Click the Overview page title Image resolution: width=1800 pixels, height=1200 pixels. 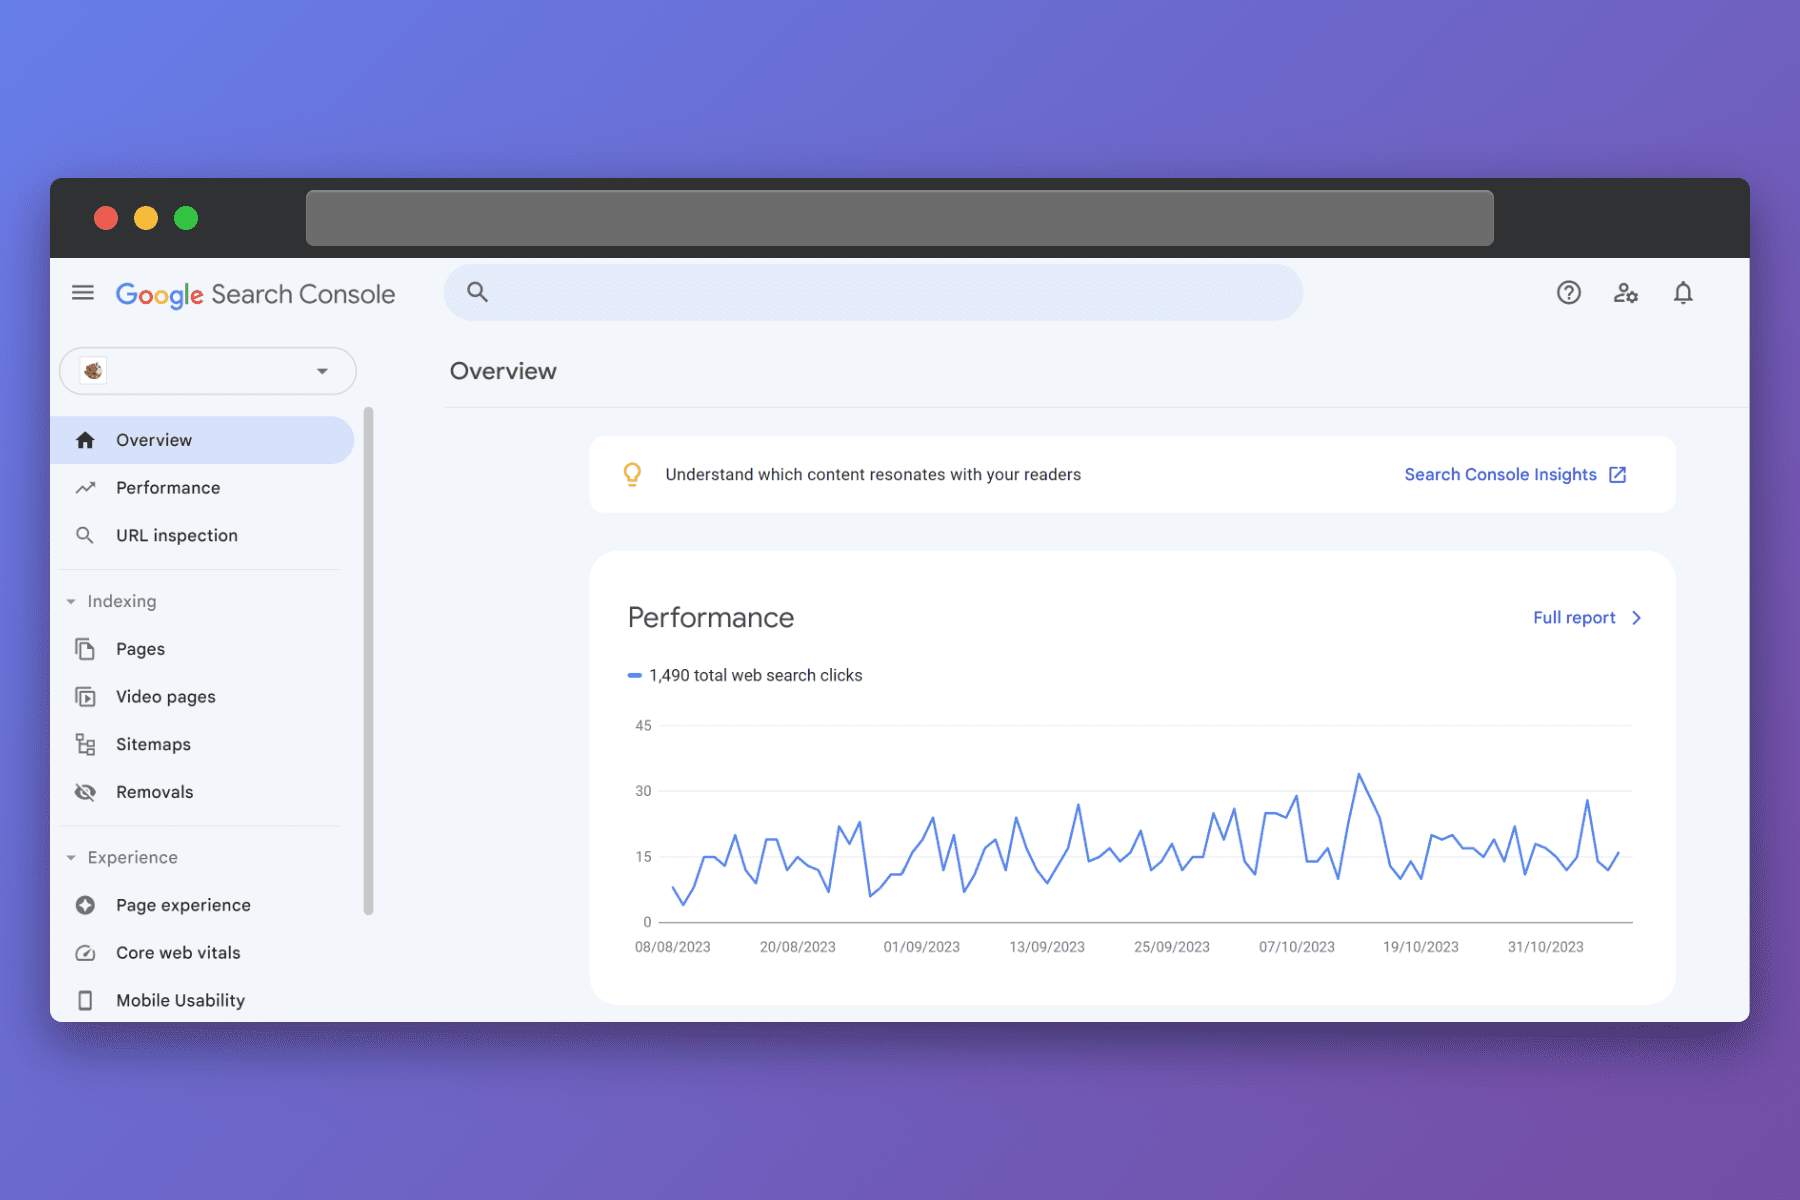(x=503, y=371)
